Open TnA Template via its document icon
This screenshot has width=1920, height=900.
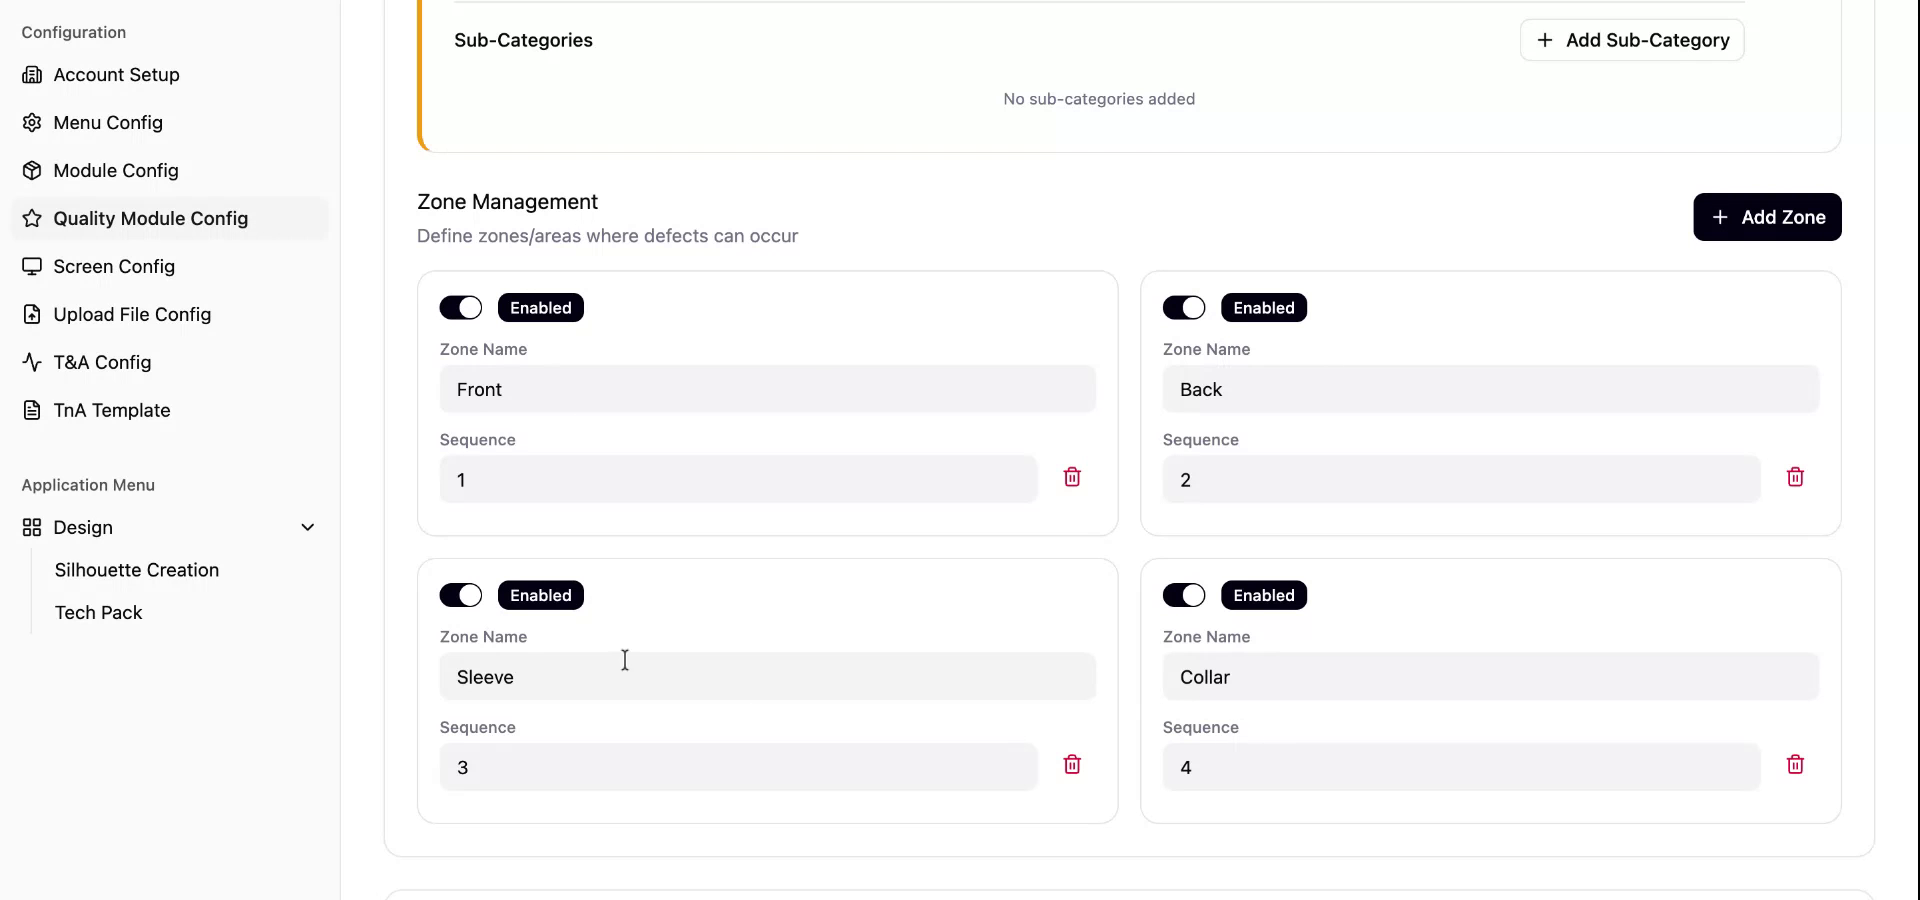pos(32,410)
